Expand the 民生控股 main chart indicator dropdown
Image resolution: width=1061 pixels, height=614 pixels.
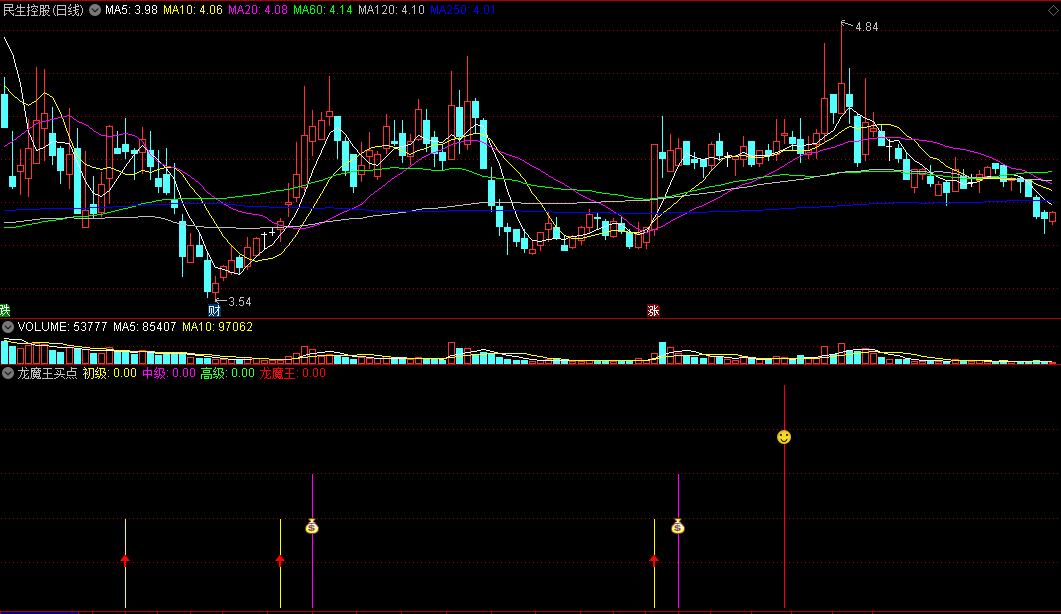tap(95, 10)
